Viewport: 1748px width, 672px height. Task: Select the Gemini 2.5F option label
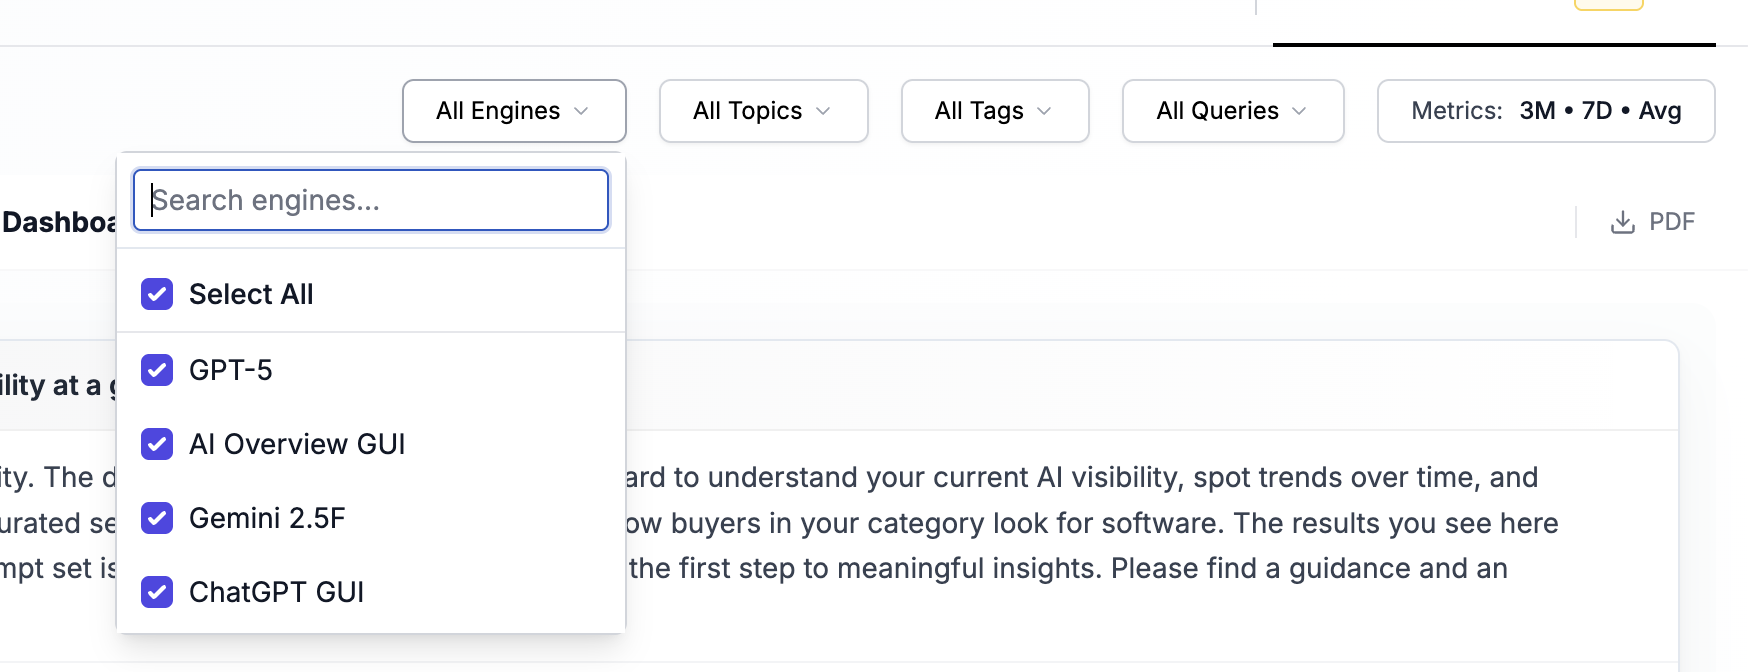pyautogui.click(x=267, y=518)
